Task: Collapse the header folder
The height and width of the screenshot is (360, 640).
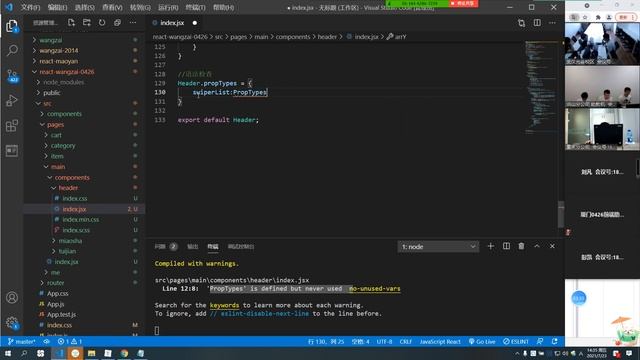Action: pyautogui.click(x=68, y=188)
